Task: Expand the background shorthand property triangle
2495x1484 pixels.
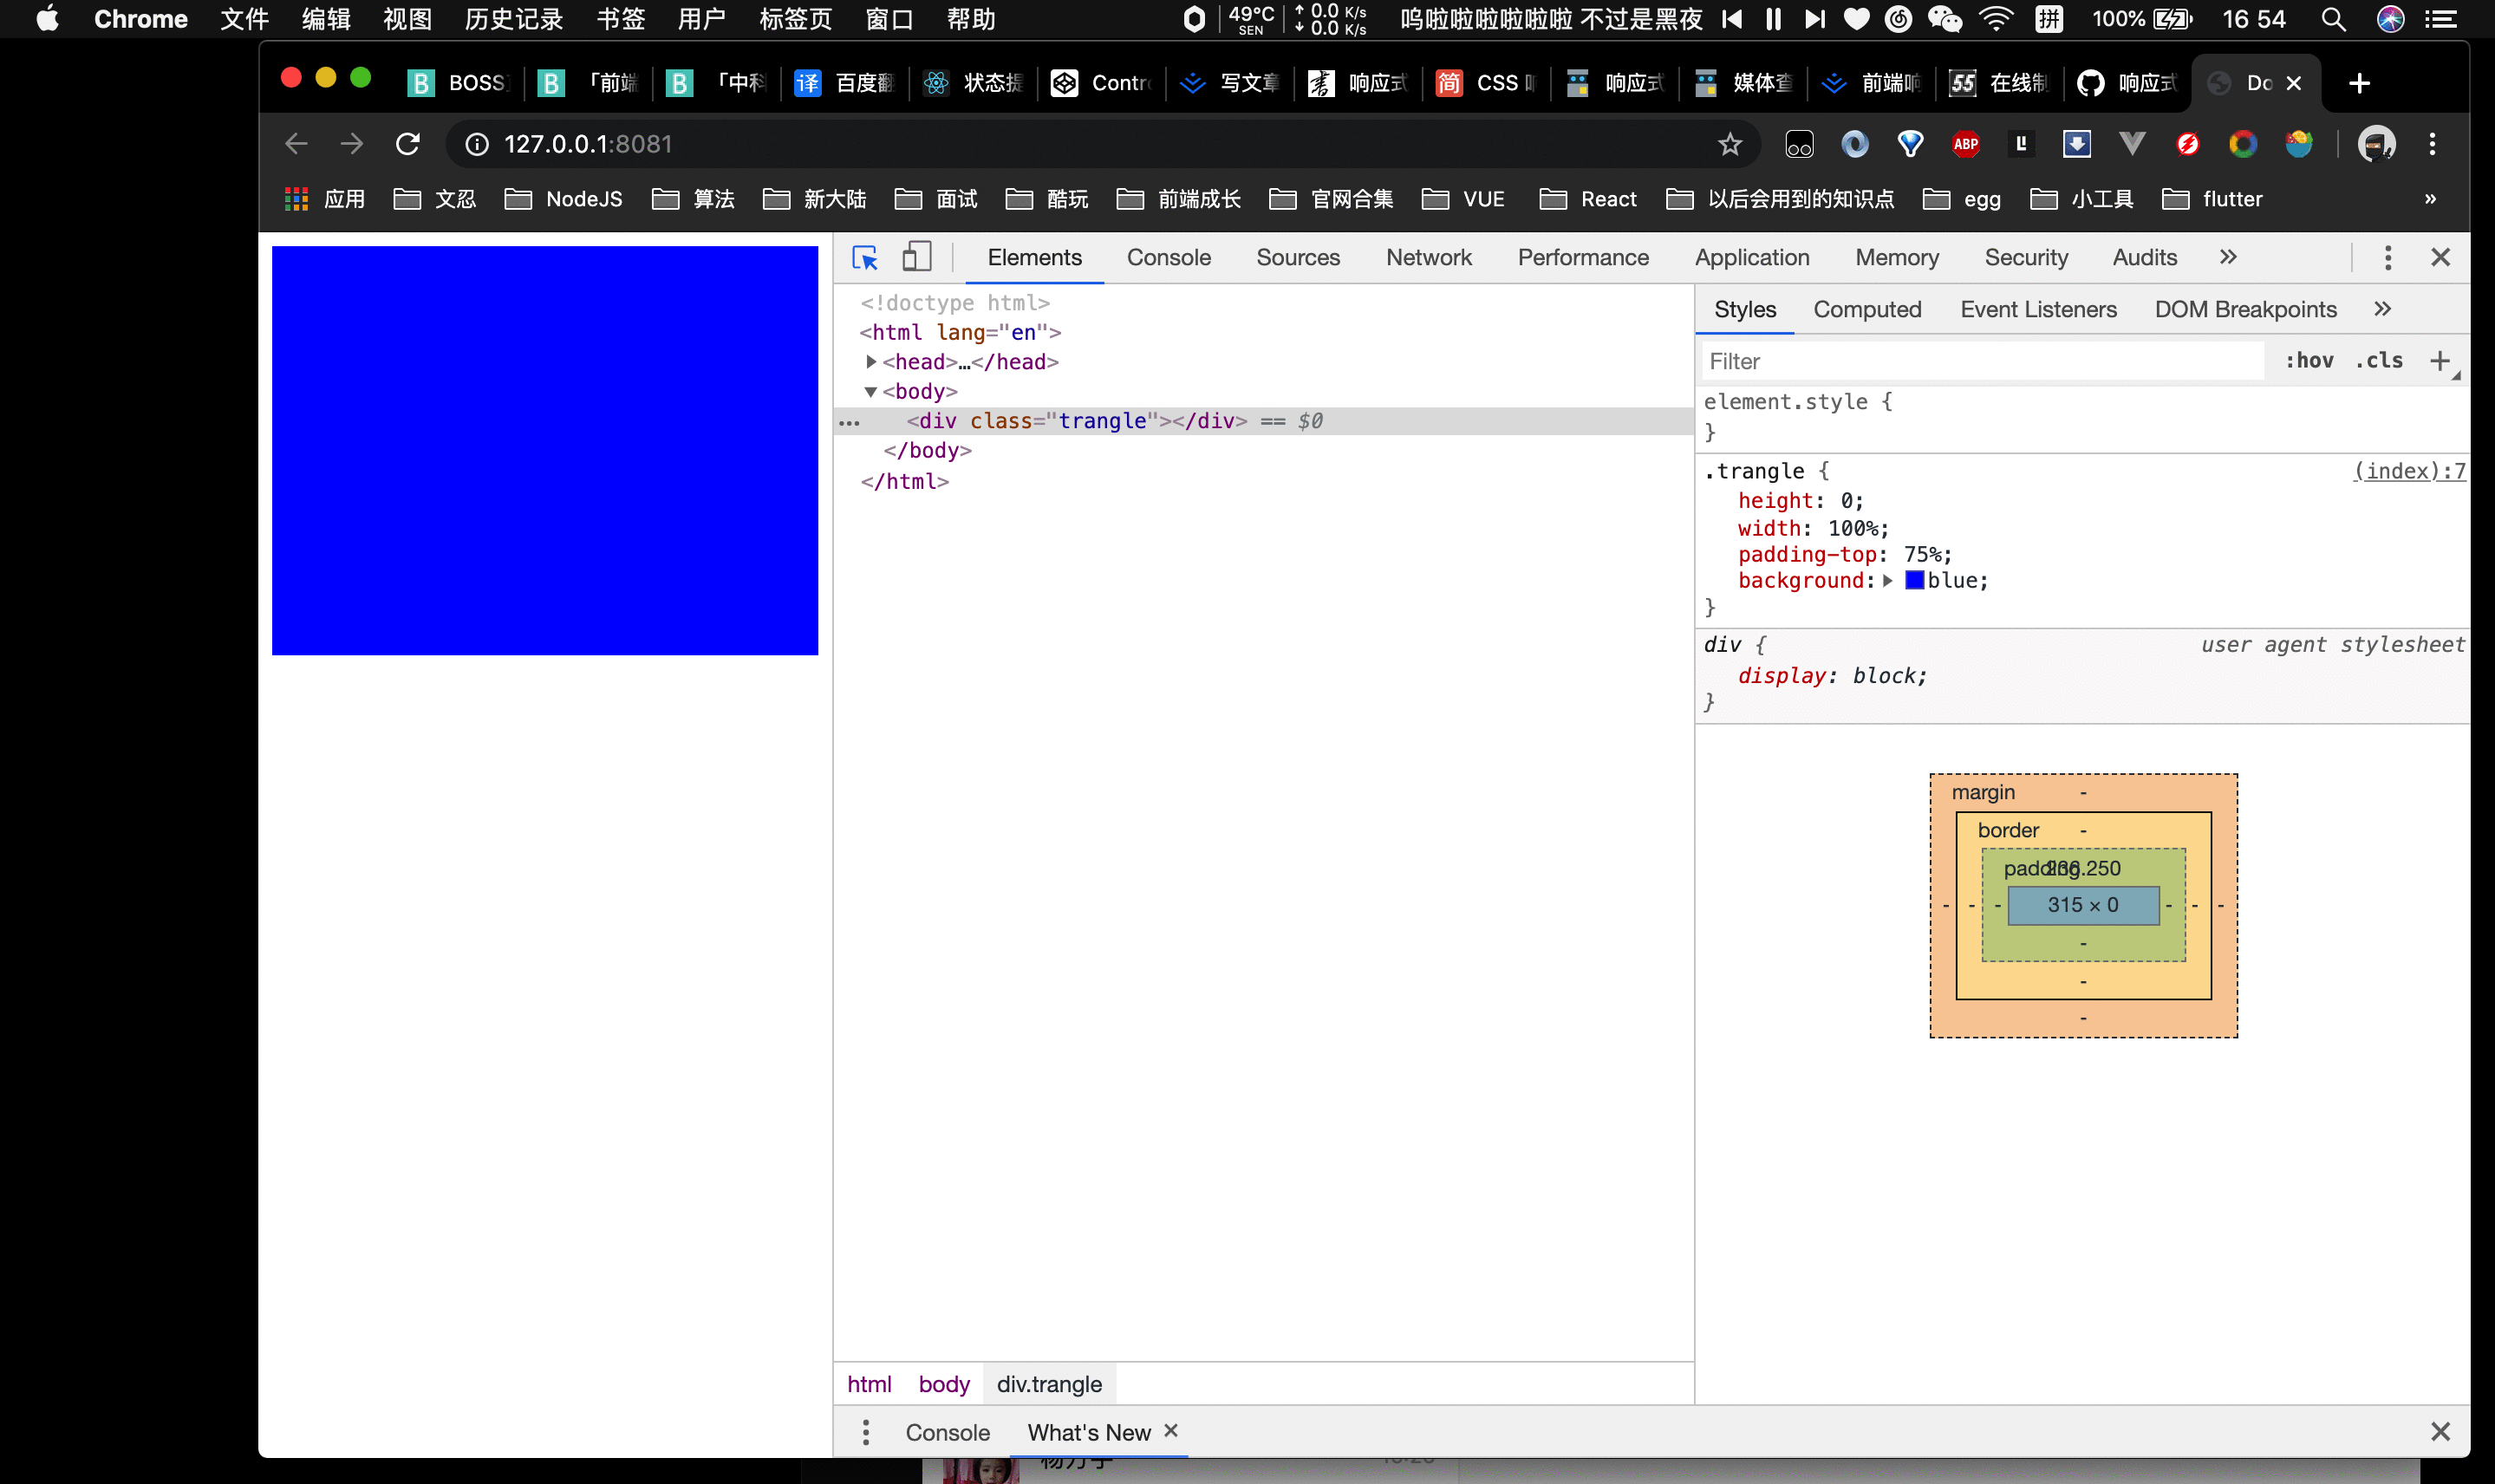Action: [x=1888, y=581]
